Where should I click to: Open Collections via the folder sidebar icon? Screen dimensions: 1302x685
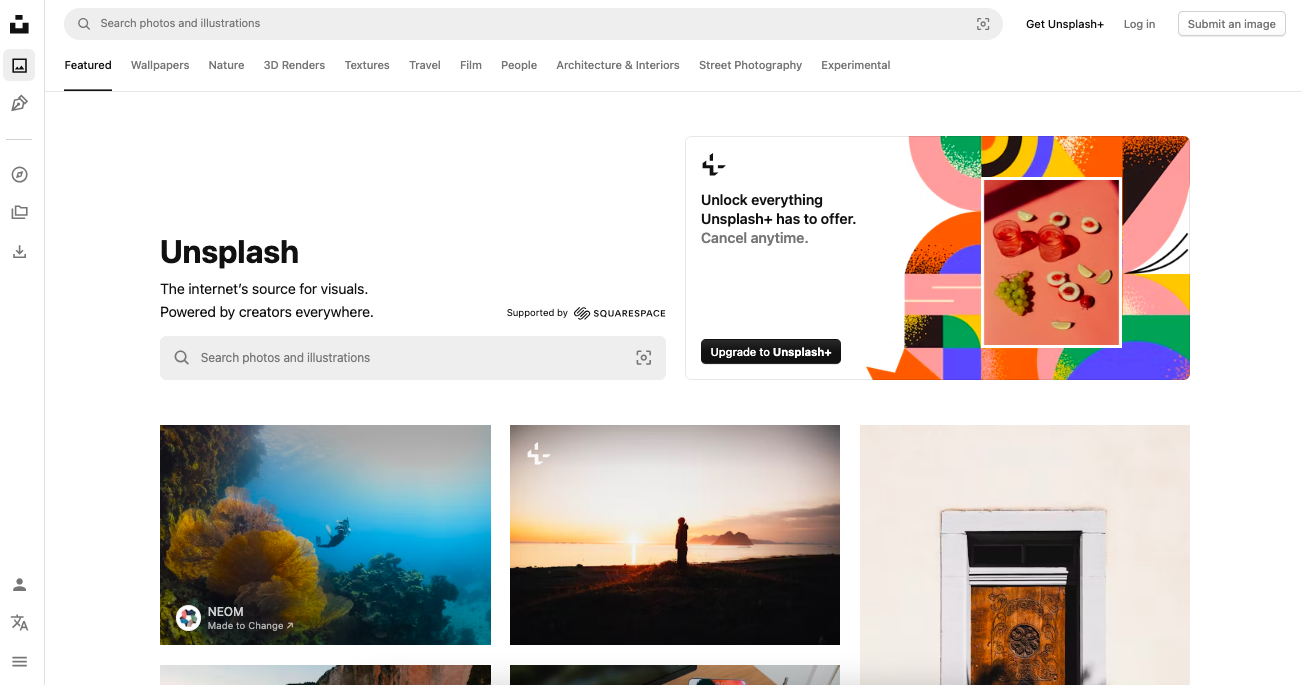click(19, 212)
